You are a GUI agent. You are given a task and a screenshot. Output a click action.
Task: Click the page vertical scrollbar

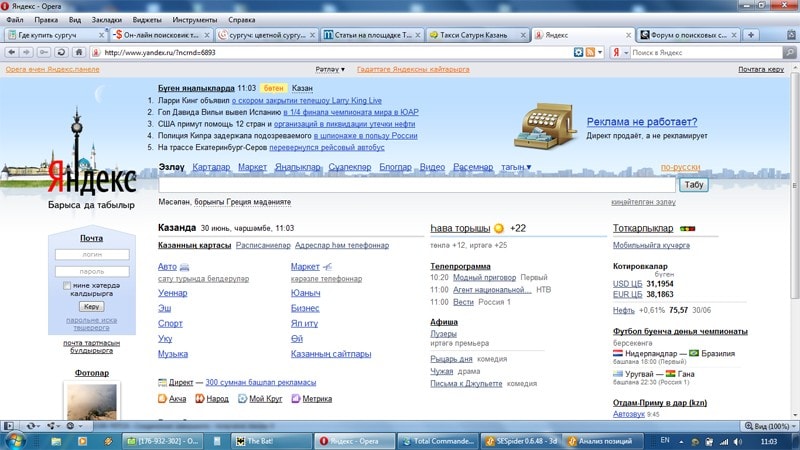click(794, 186)
